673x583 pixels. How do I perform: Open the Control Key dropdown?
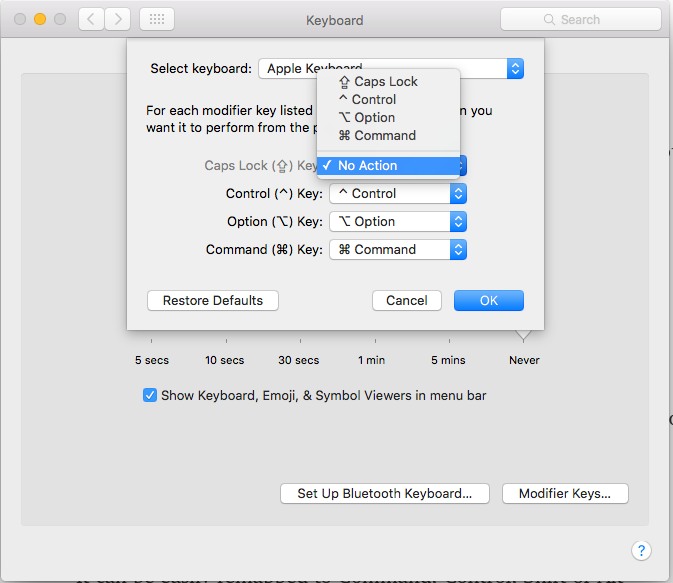pyautogui.click(x=398, y=194)
